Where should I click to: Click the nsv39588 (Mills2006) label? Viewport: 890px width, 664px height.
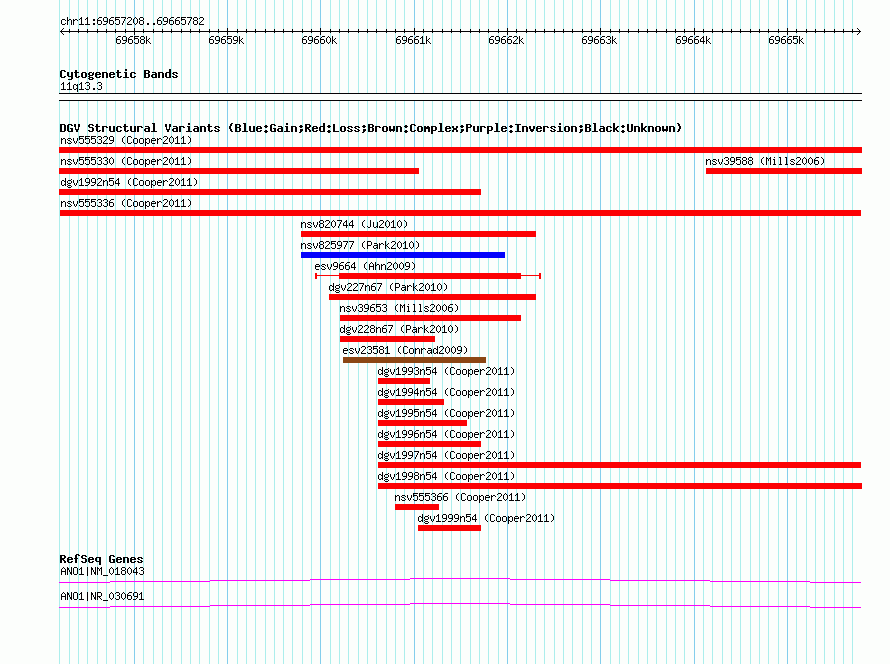[765, 161]
